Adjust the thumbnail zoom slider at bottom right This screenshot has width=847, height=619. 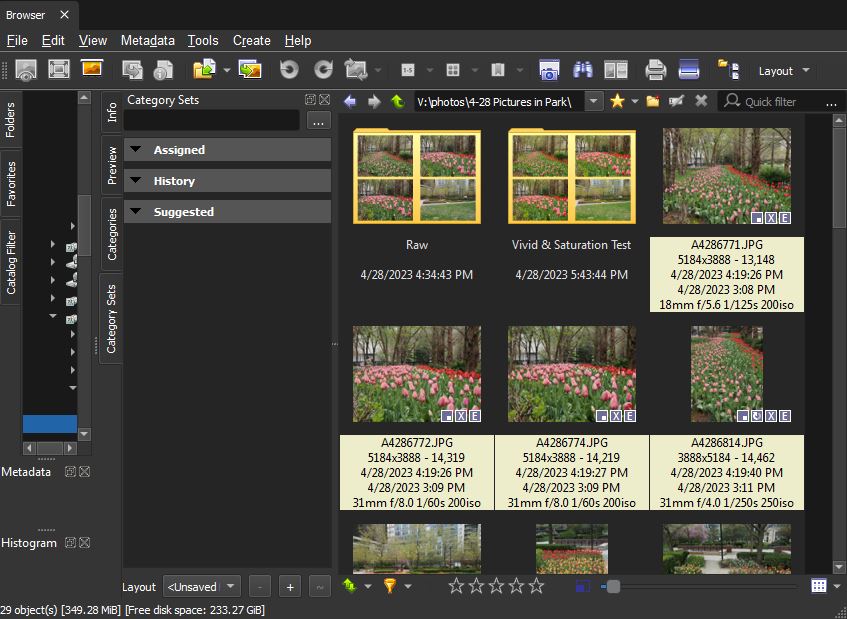(x=612, y=588)
